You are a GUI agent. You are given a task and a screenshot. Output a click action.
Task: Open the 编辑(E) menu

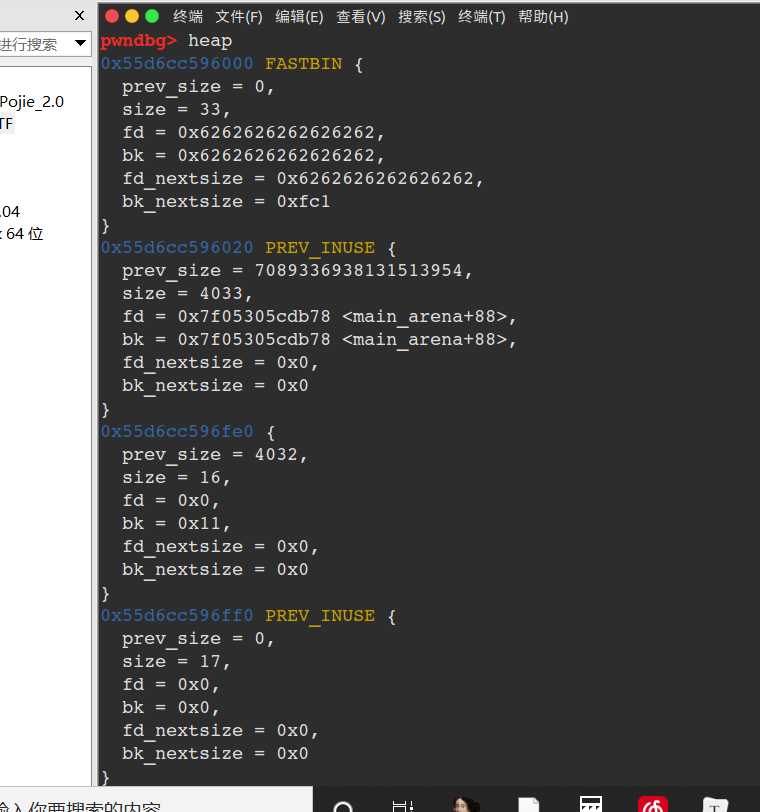point(299,17)
